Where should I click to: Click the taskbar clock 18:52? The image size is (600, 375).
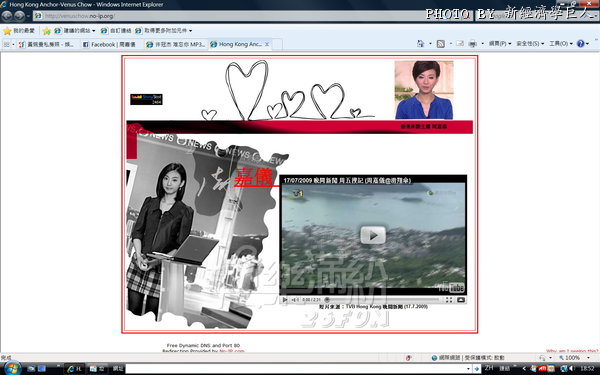587,368
